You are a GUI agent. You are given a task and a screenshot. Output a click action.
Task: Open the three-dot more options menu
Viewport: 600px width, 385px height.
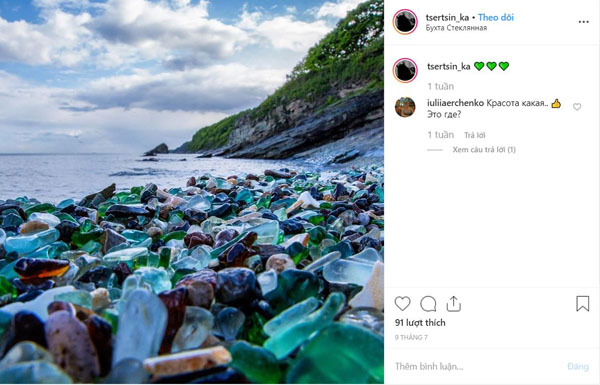(x=584, y=22)
